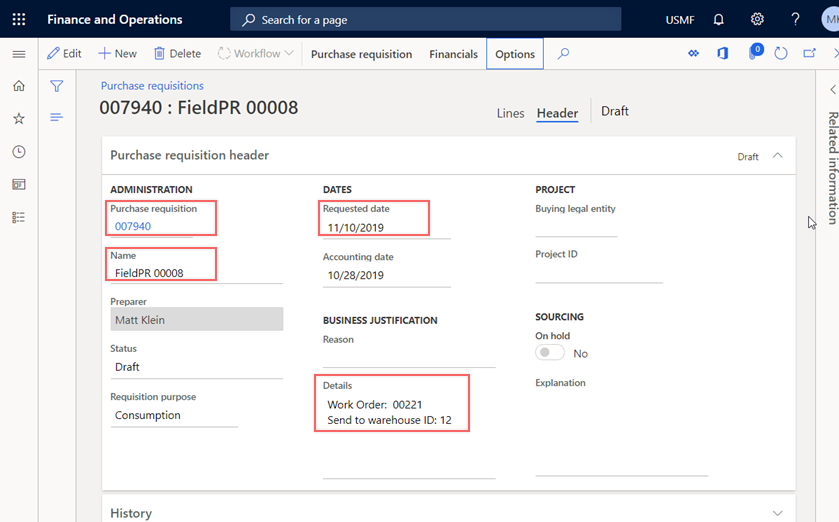
Task: Refresh the page using refresh icon
Action: pyautogui.click(x=781, y=54)
